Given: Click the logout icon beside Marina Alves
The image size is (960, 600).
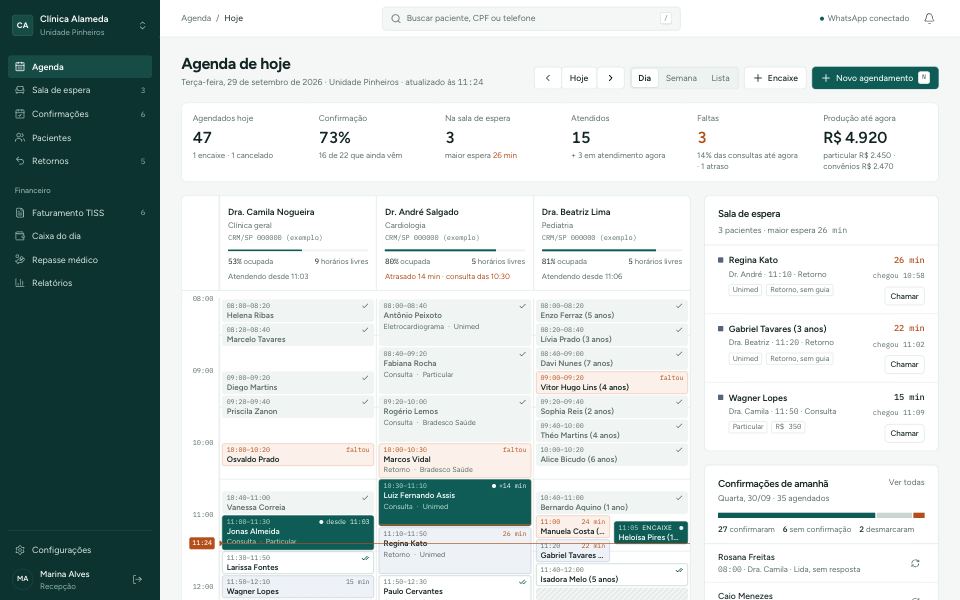Looking at the screenshot, I should pos(137,579).
